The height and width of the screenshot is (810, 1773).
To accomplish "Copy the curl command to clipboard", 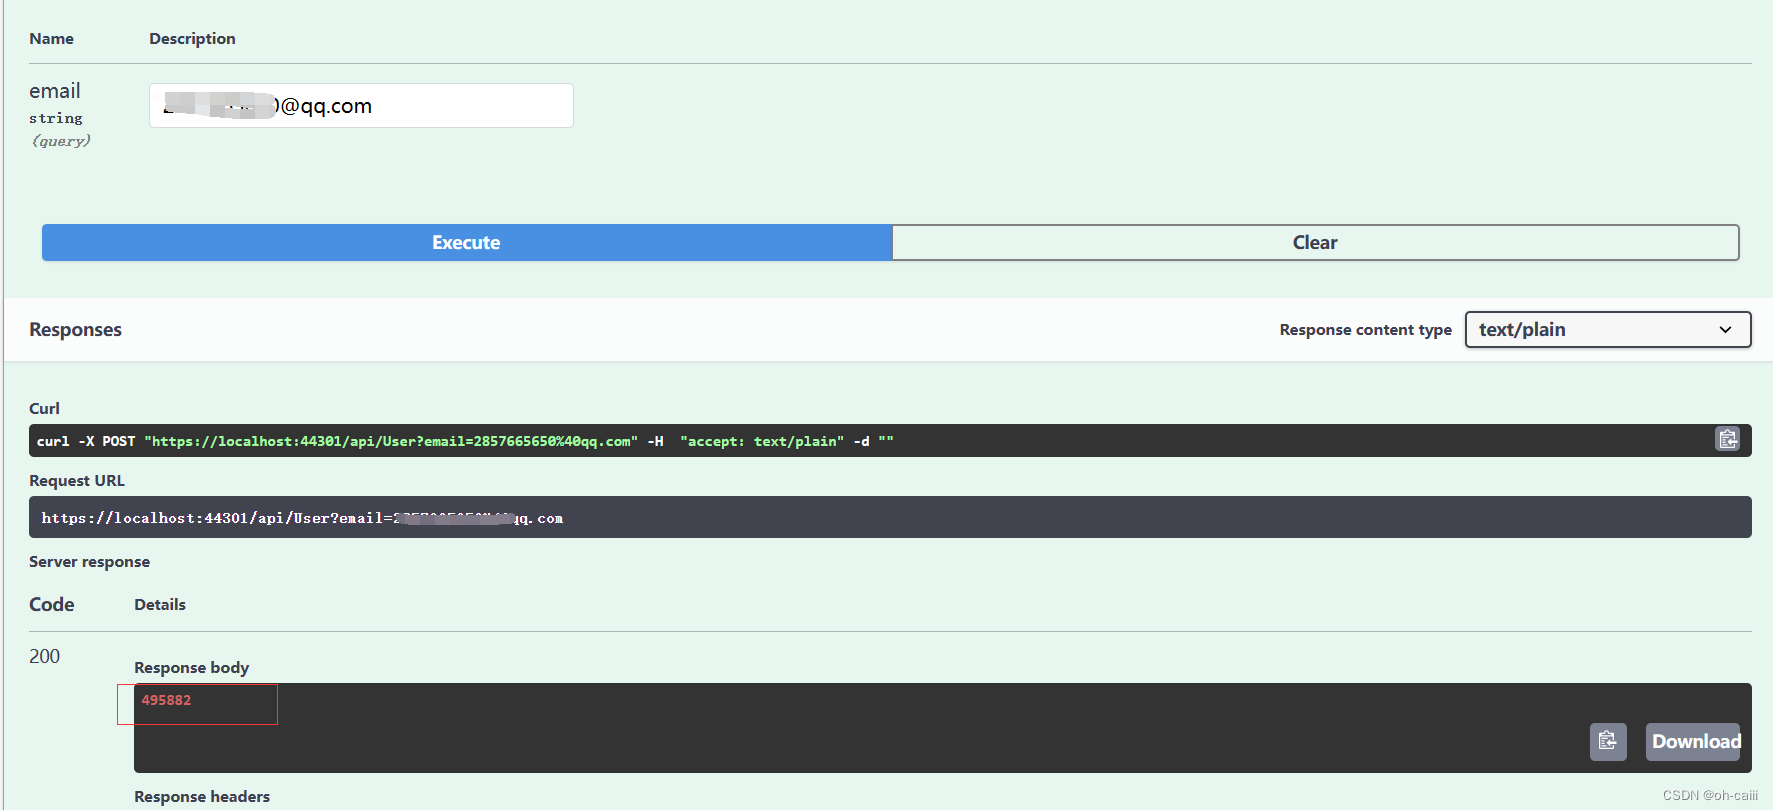I will [x=1728, y=439].
